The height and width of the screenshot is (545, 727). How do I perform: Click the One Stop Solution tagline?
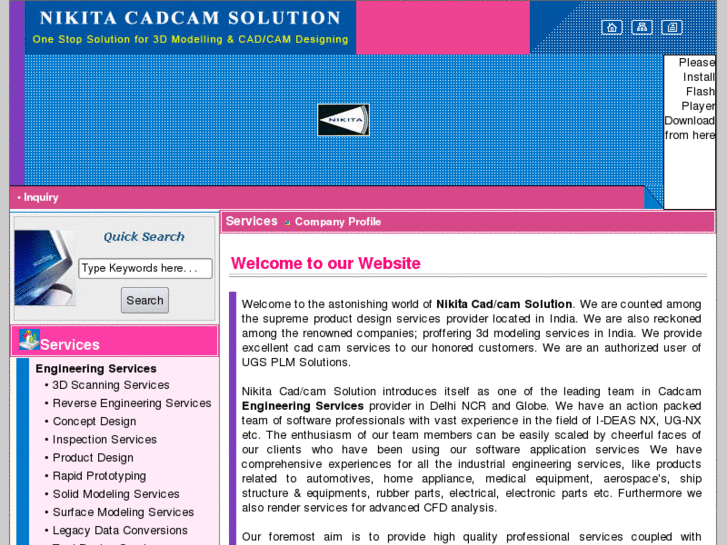[x=190, y=39]
